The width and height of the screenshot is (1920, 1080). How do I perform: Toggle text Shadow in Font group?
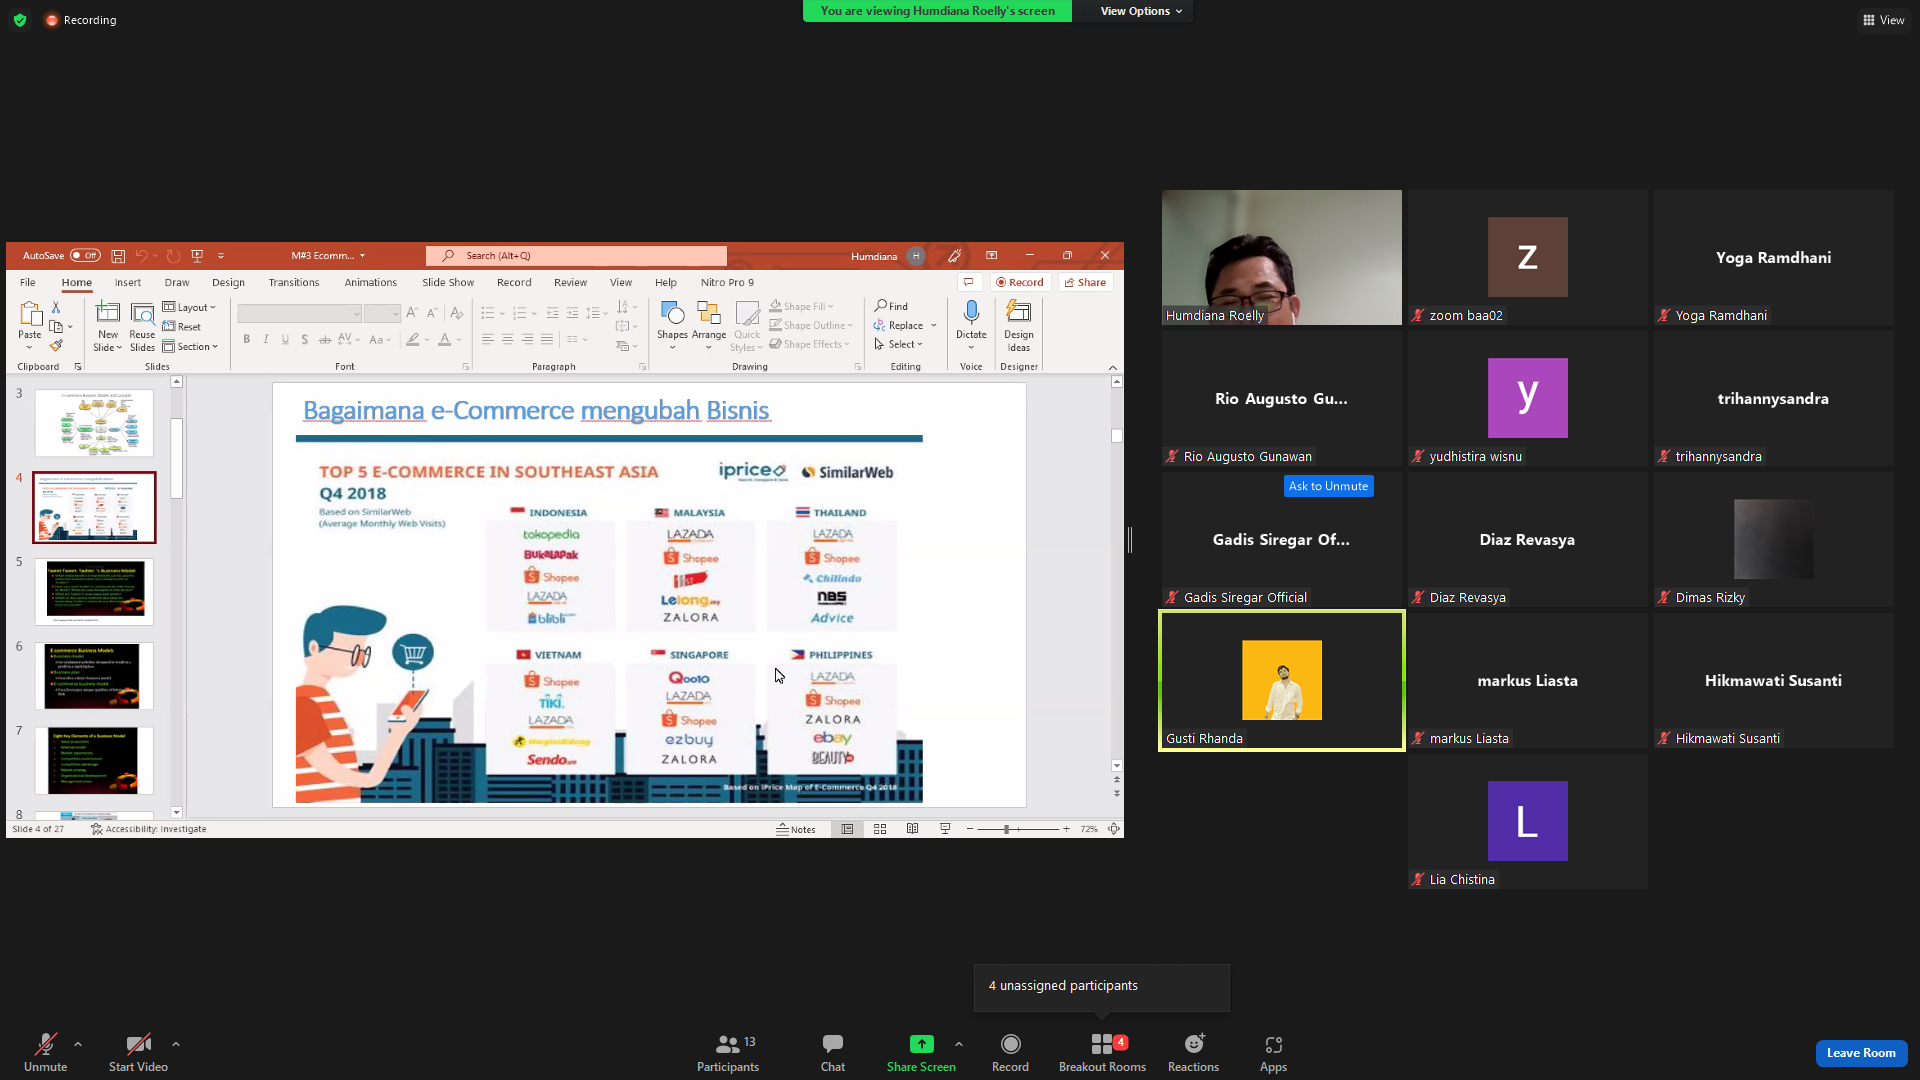pos(305,340)
